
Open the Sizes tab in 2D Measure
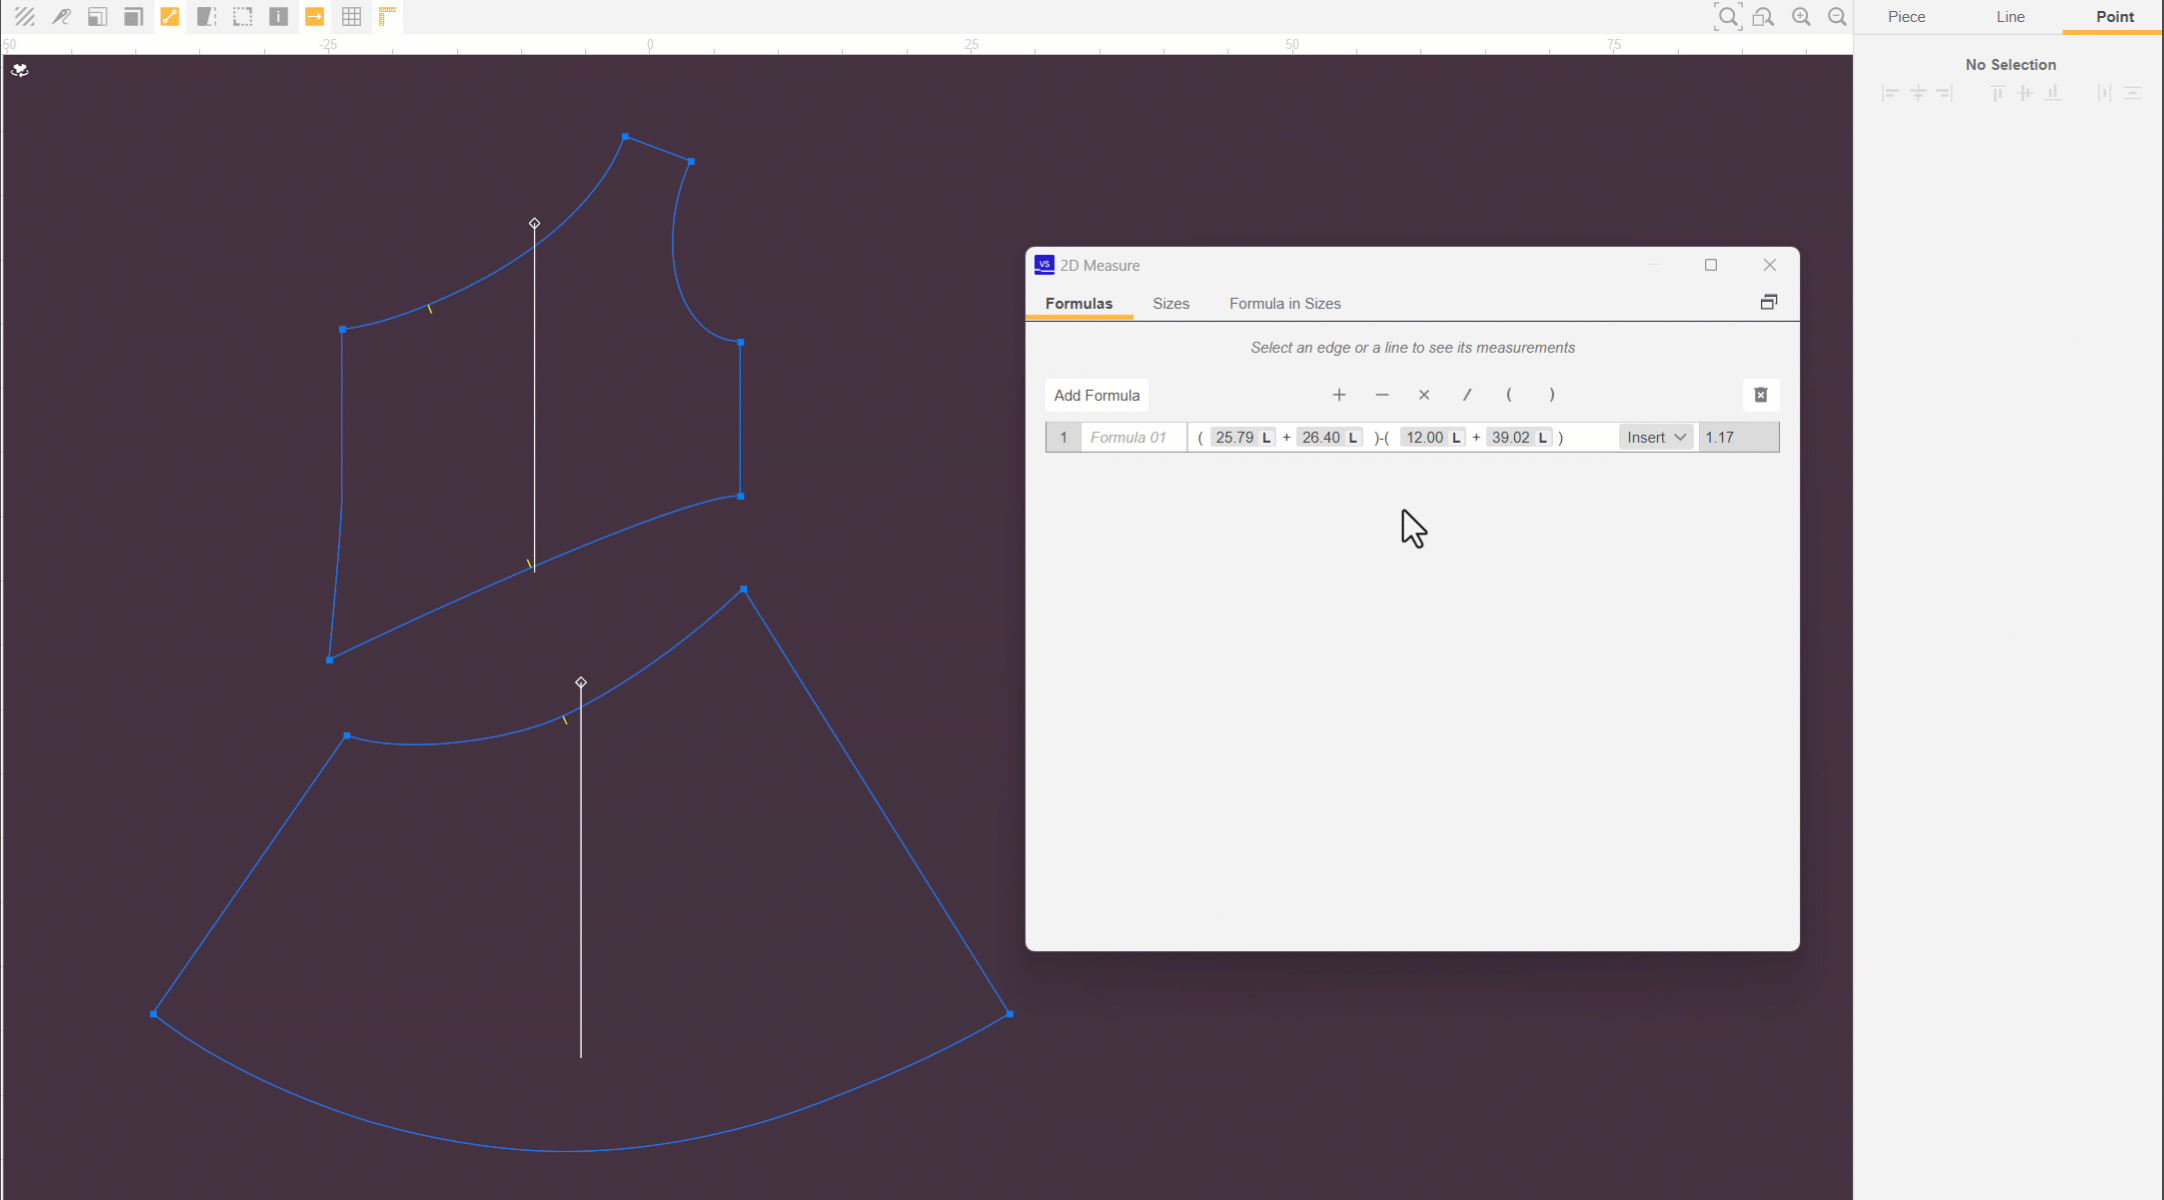(1170, 303)
